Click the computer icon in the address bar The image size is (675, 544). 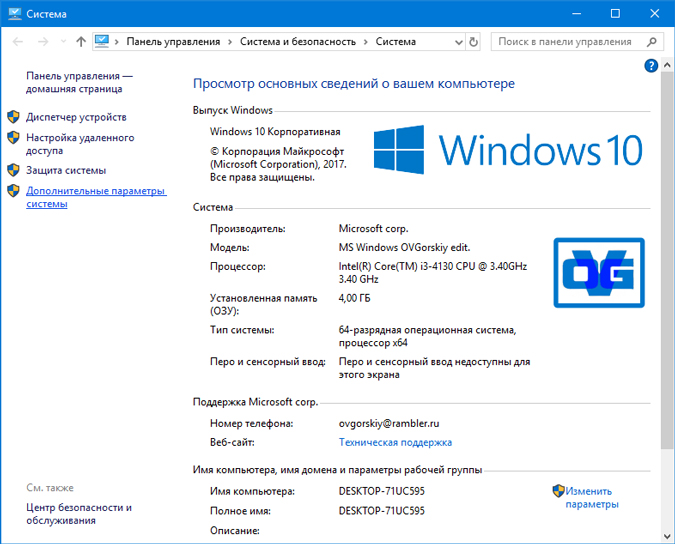(x=102, y=42)
